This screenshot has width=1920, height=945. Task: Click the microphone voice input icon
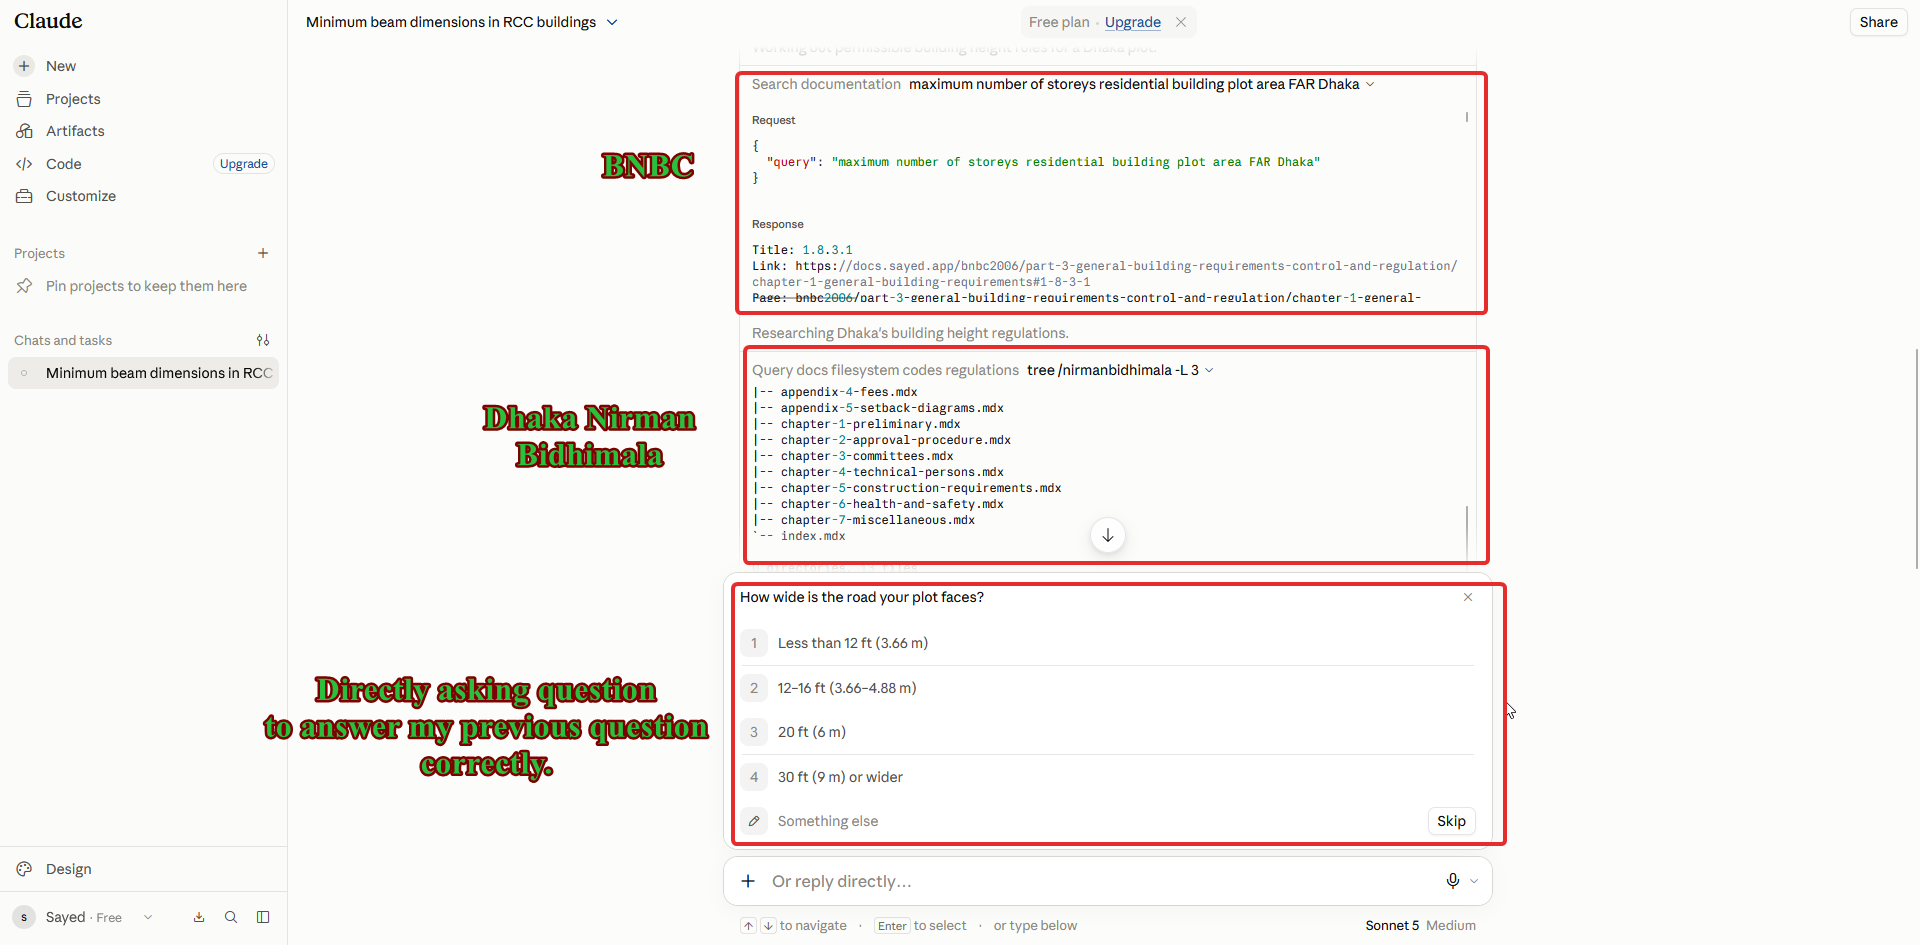coord(1452,881)
